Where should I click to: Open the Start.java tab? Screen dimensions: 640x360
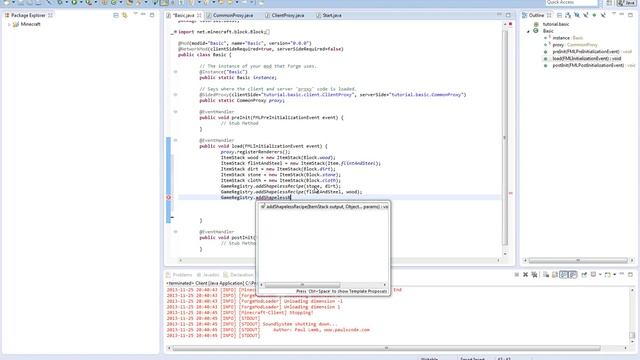(329, 16)
